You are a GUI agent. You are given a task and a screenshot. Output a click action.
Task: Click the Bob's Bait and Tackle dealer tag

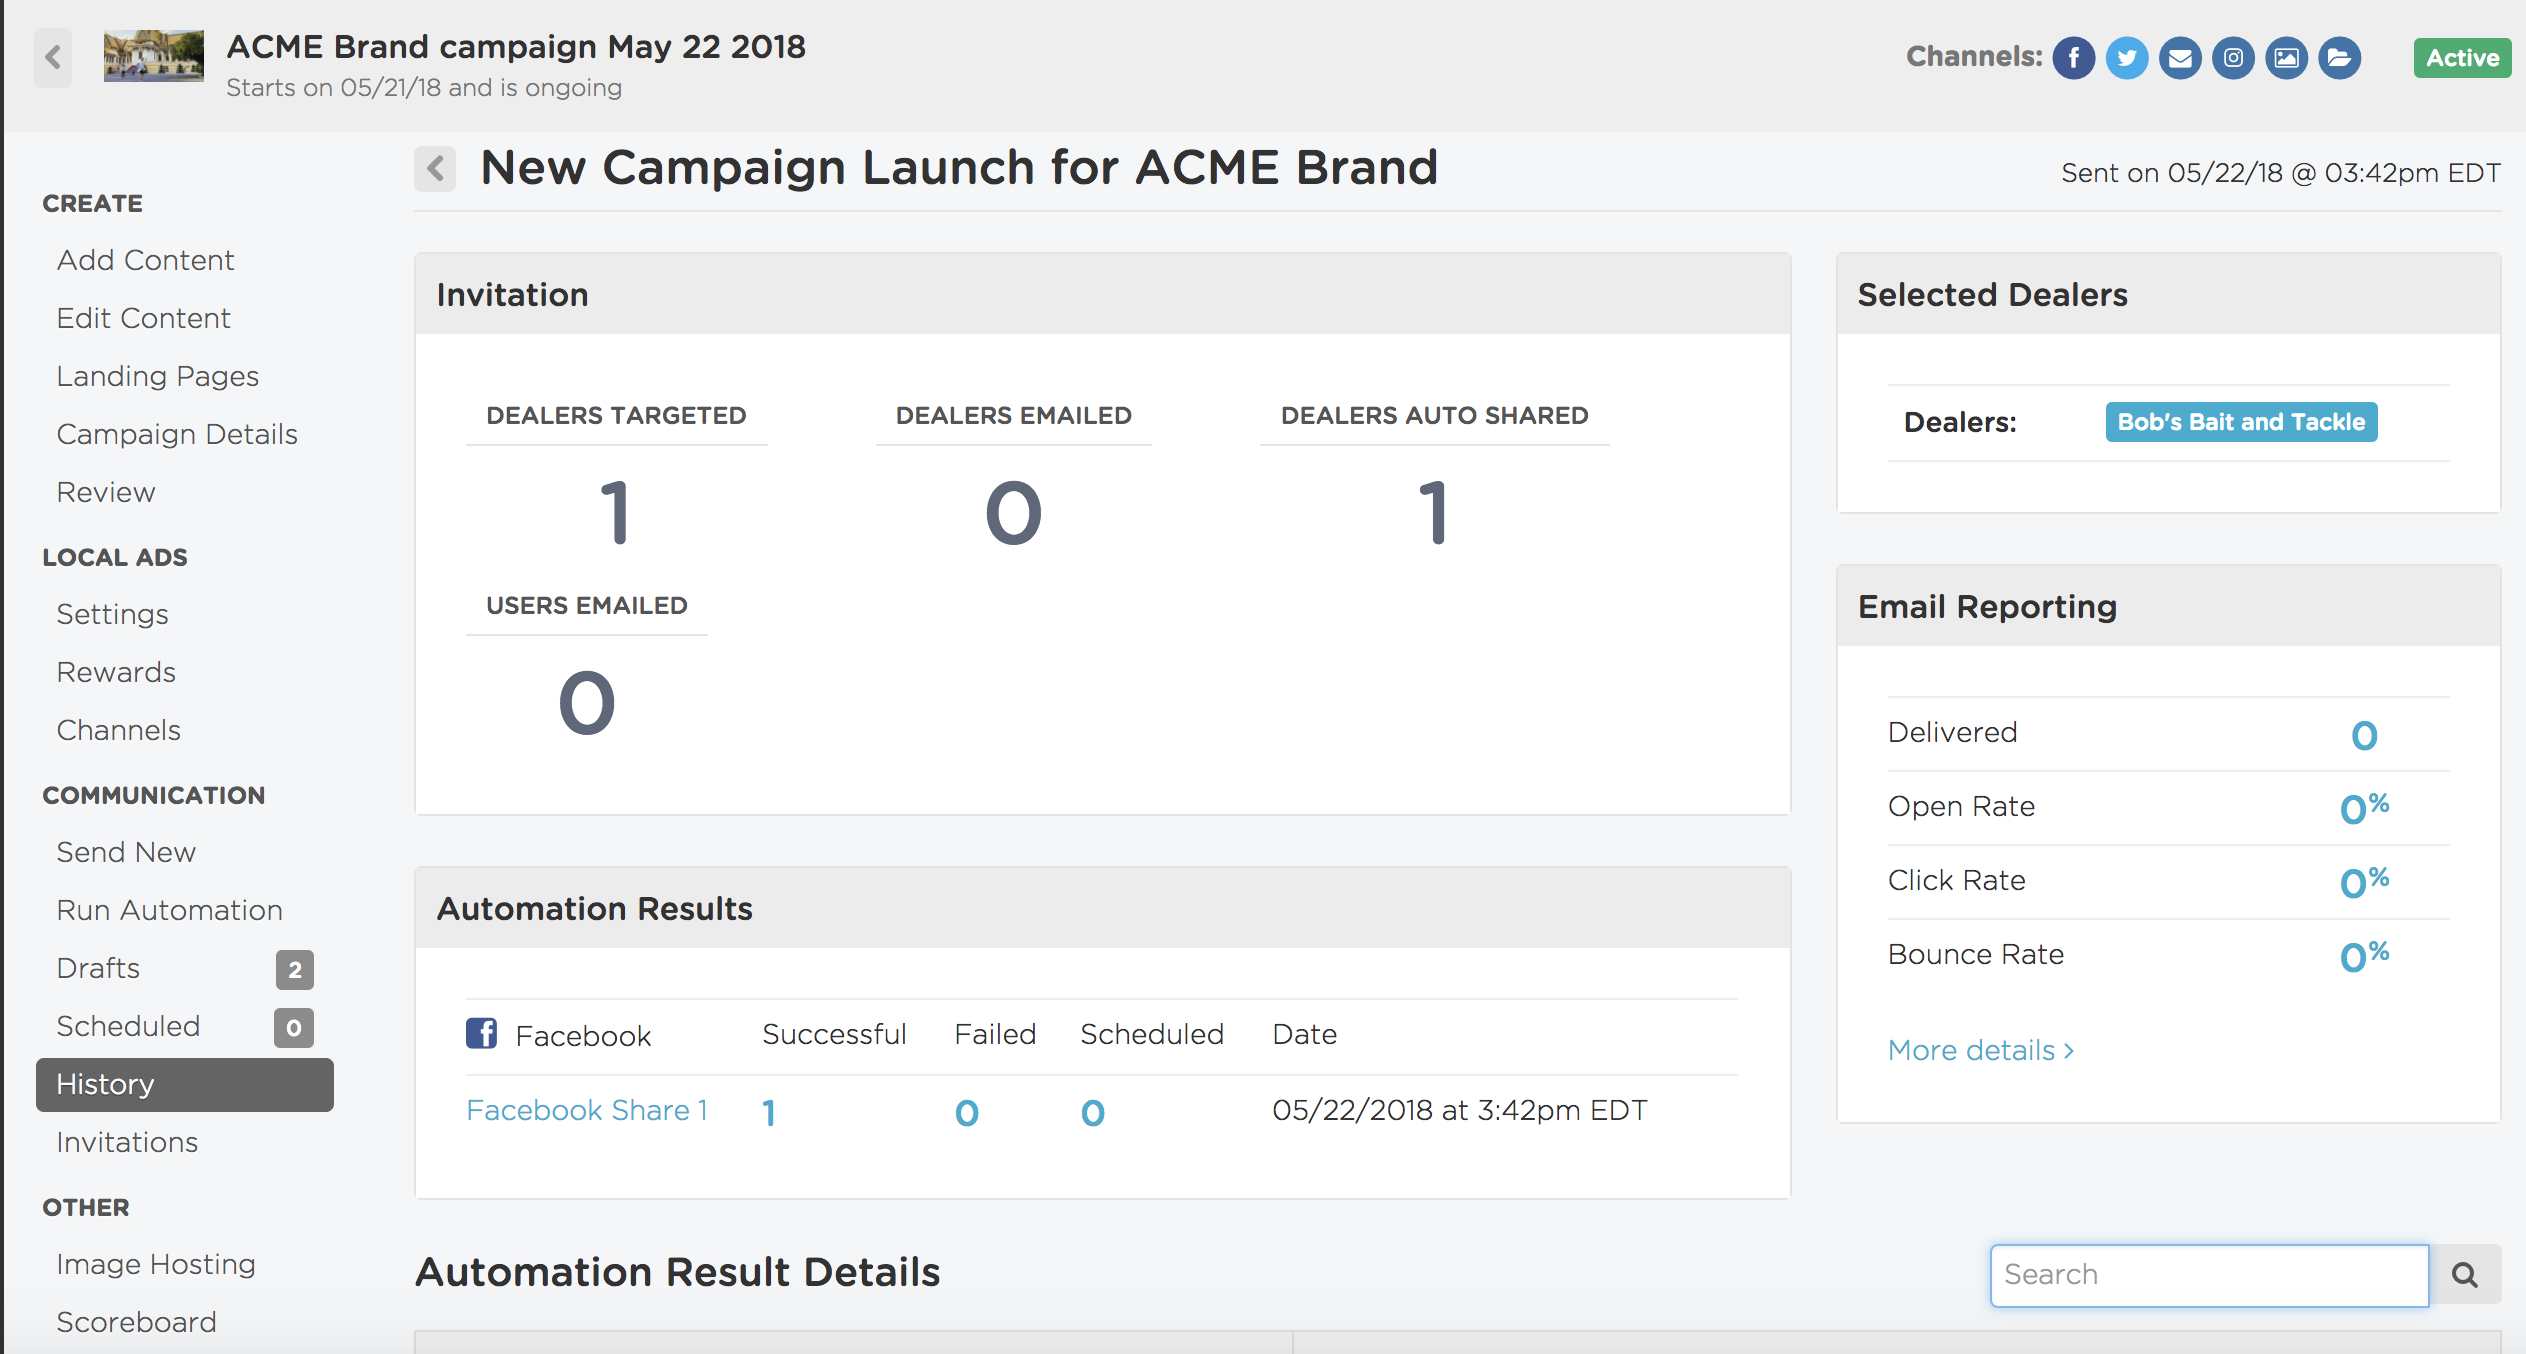[2241, 422]
